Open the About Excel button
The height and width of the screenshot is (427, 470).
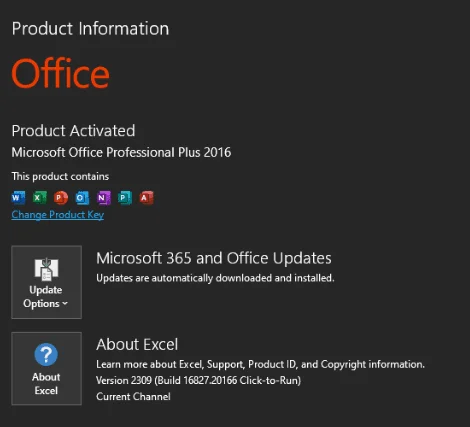[x=46, y=368]
